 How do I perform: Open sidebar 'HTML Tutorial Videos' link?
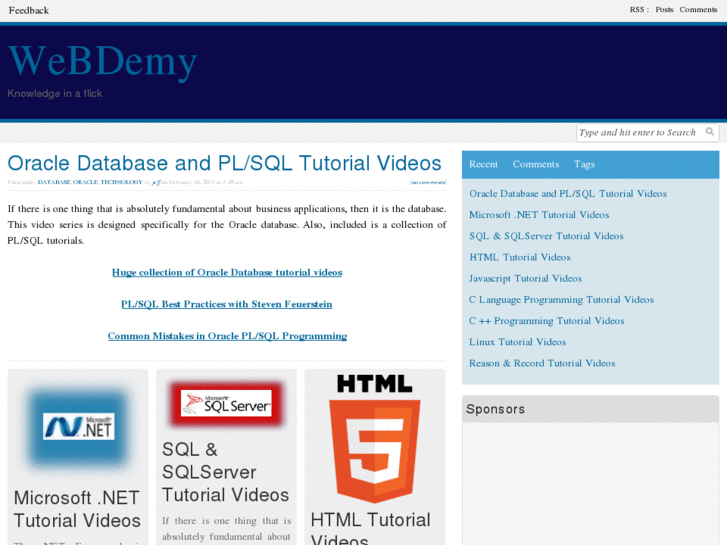[x=520, y=257]
